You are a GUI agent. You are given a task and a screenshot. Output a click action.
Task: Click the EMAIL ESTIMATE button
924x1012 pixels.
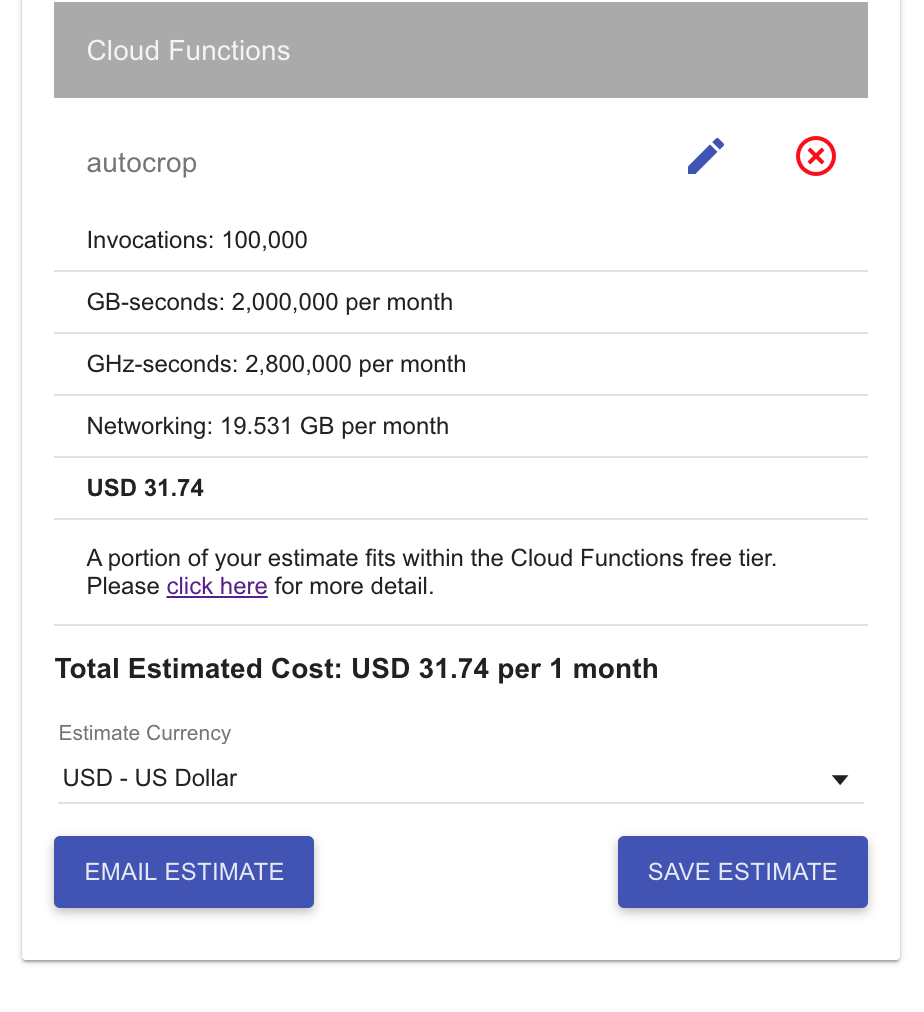click(184, 872)
